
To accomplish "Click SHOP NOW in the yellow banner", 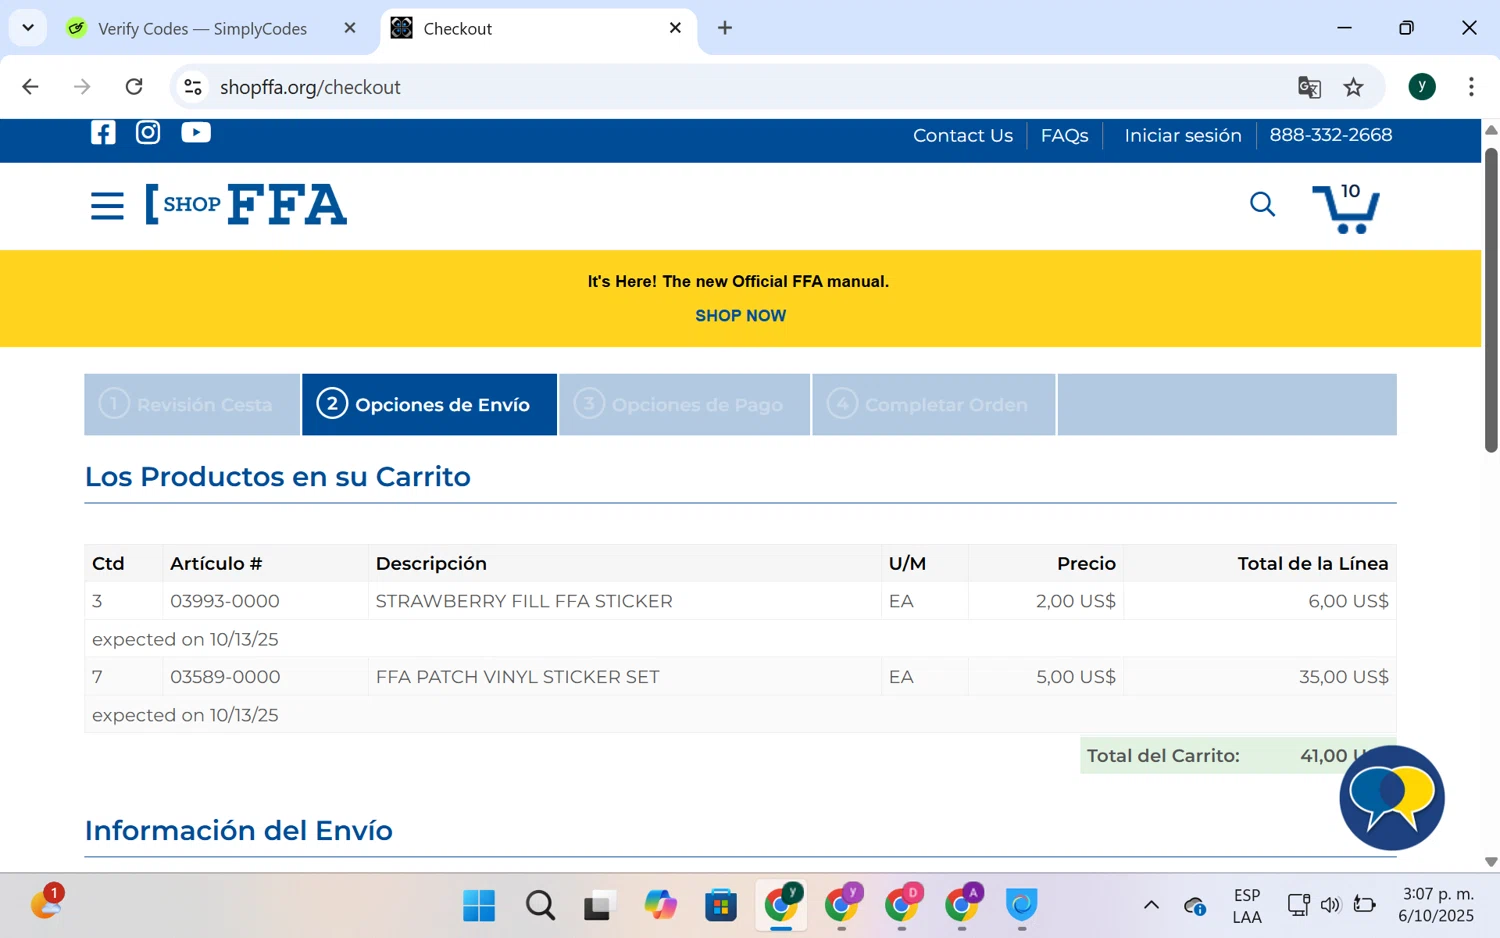I will click(x=741, y=316).
